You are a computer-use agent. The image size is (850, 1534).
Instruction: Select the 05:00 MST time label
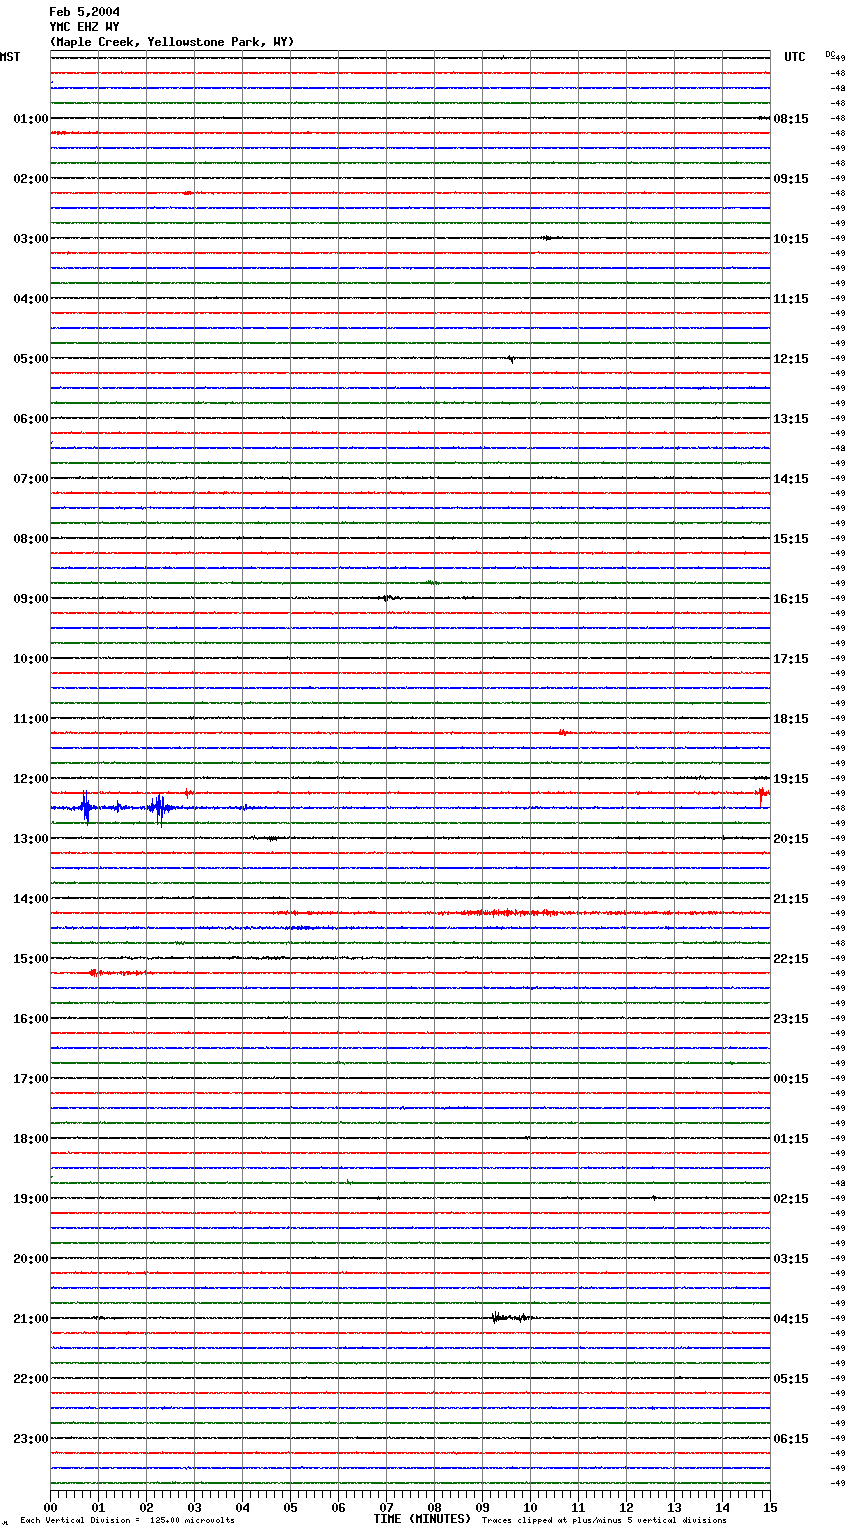tap(31, 359)
